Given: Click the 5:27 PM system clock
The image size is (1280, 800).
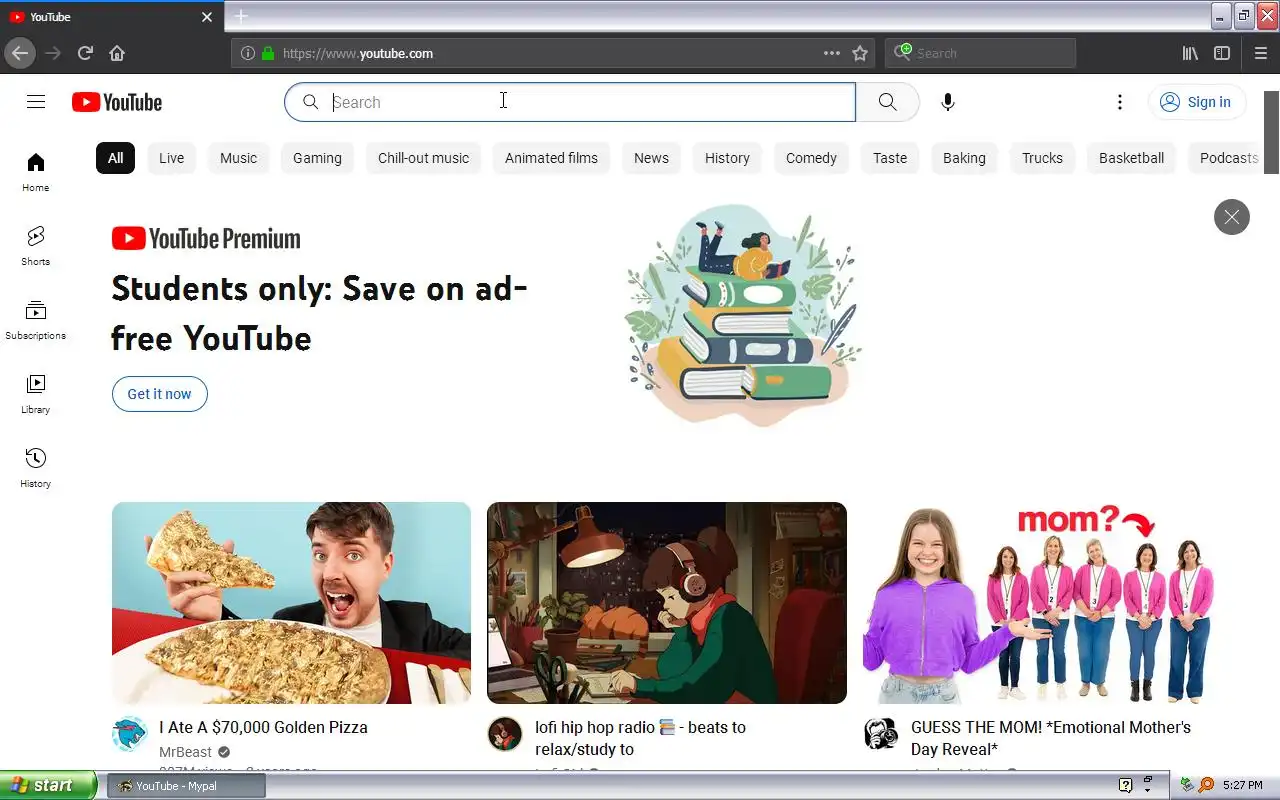Looking at the screenshot, I should (x=1243, y=786).
